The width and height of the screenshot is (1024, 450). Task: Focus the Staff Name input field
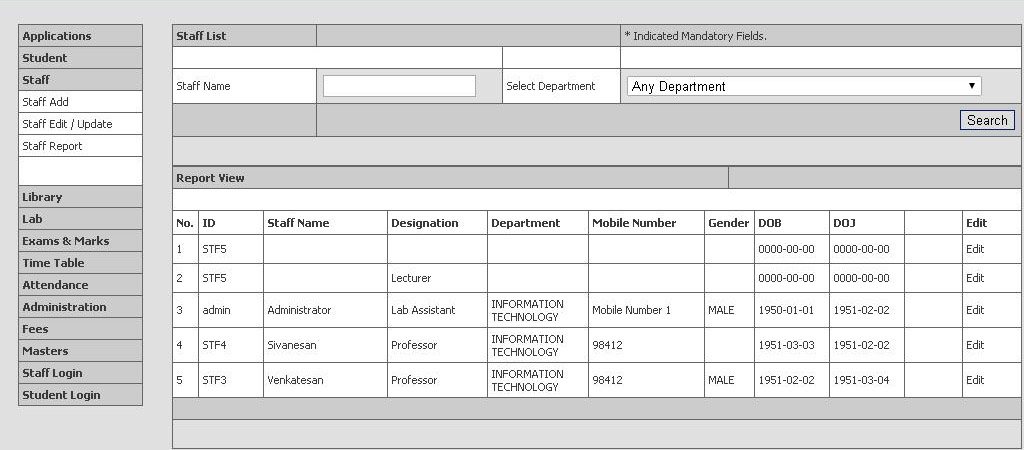point(399,86)
